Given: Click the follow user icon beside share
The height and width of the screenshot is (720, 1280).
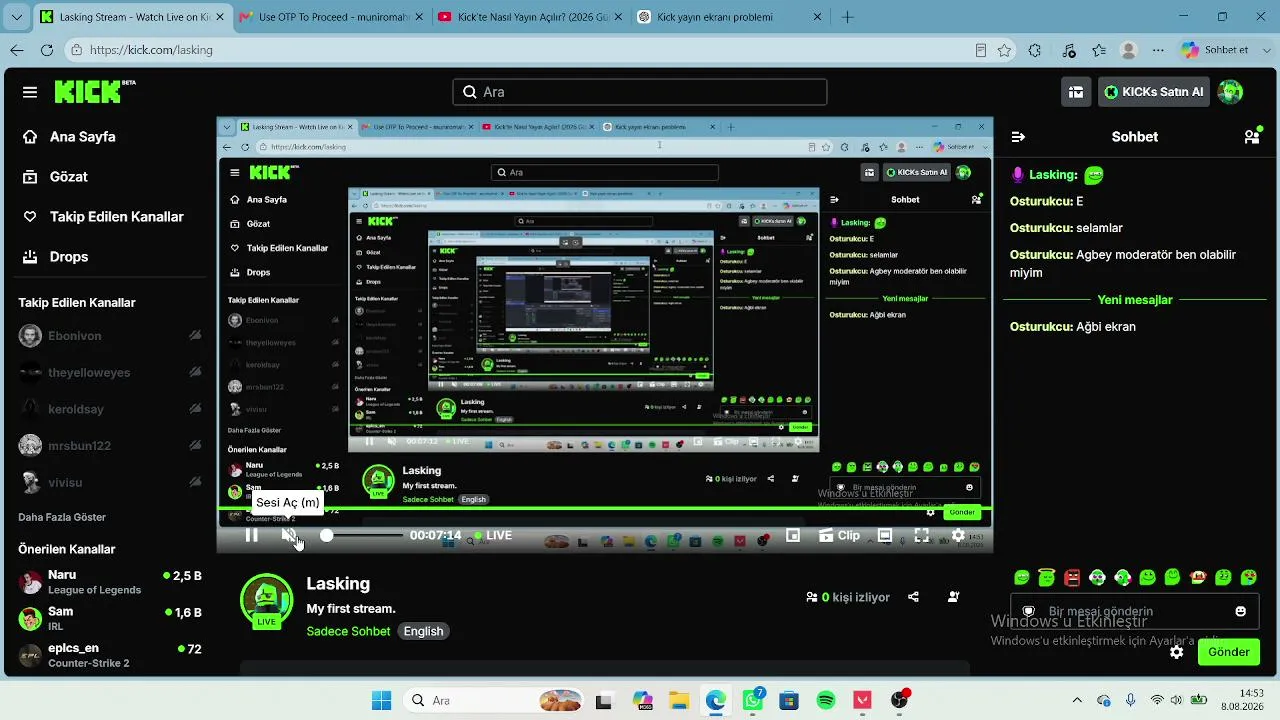Looking at the screenshot, I should coord(954,597).
